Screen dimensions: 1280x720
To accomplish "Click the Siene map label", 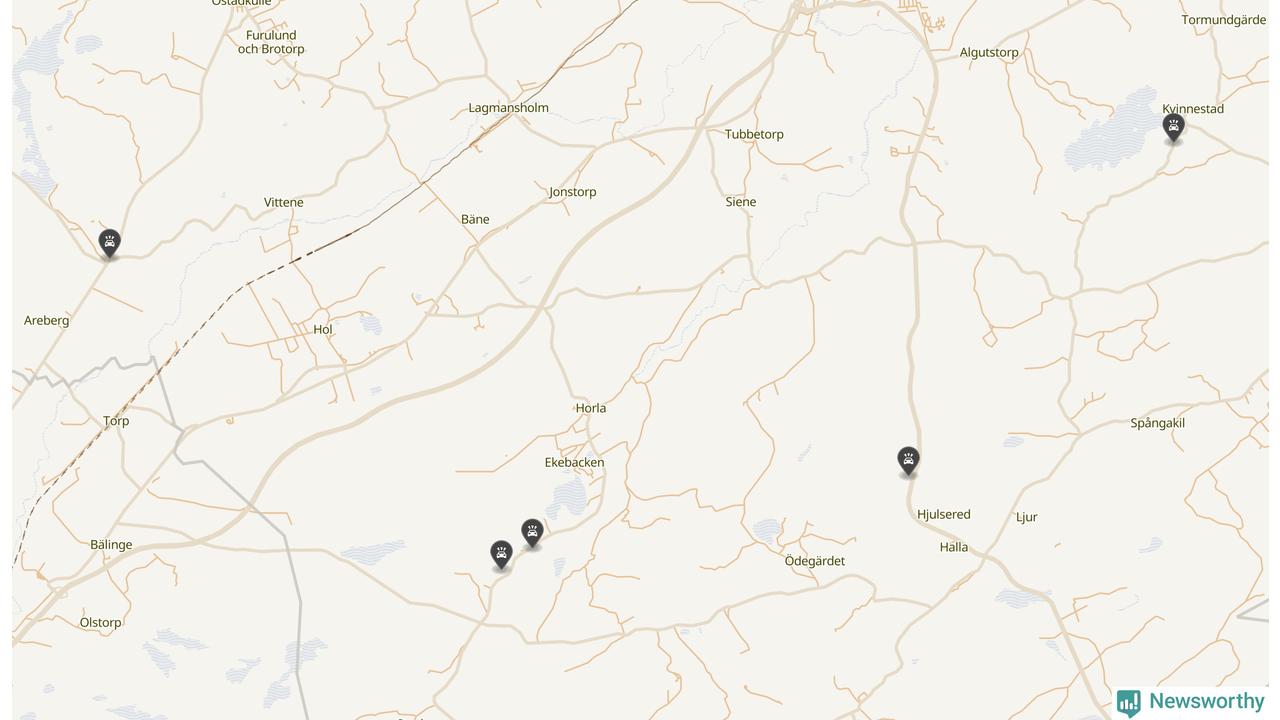I will coord(740,202).
